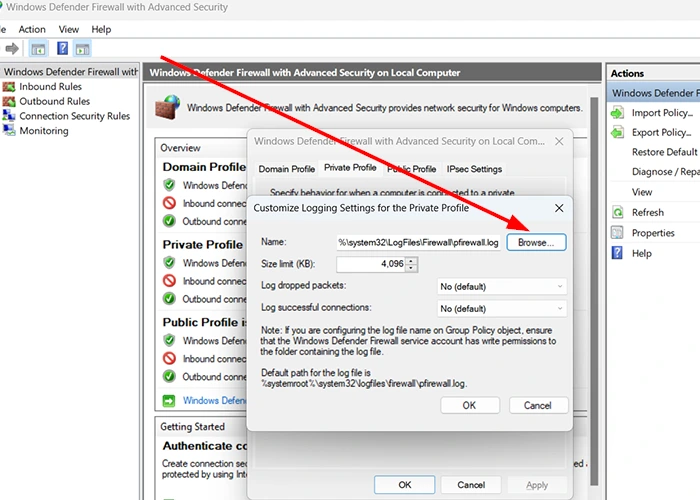Viewport: 700px width, 500px height.
Task: Click the Connection Security Rules tree icon
Action: [8, 116]
